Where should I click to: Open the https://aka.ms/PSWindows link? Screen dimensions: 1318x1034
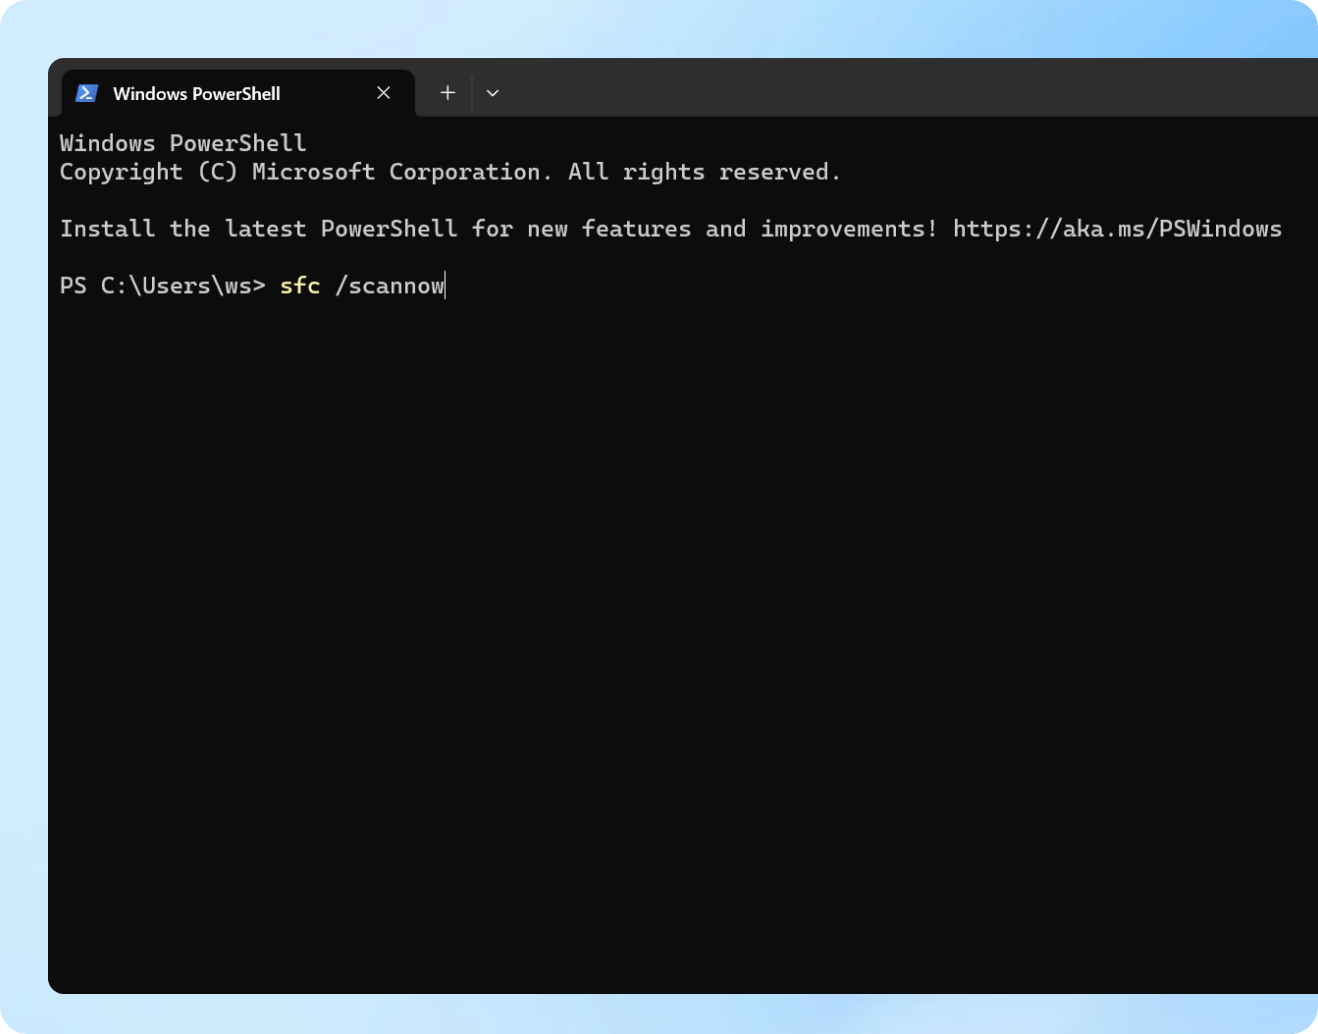point(1117,229)
